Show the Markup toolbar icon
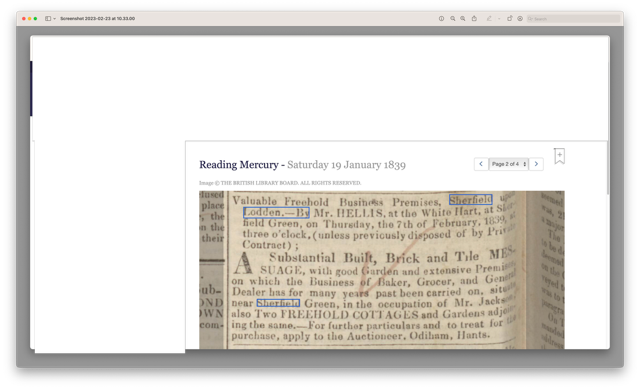Viewport: 640px width, 389px height. coord(520,18)
